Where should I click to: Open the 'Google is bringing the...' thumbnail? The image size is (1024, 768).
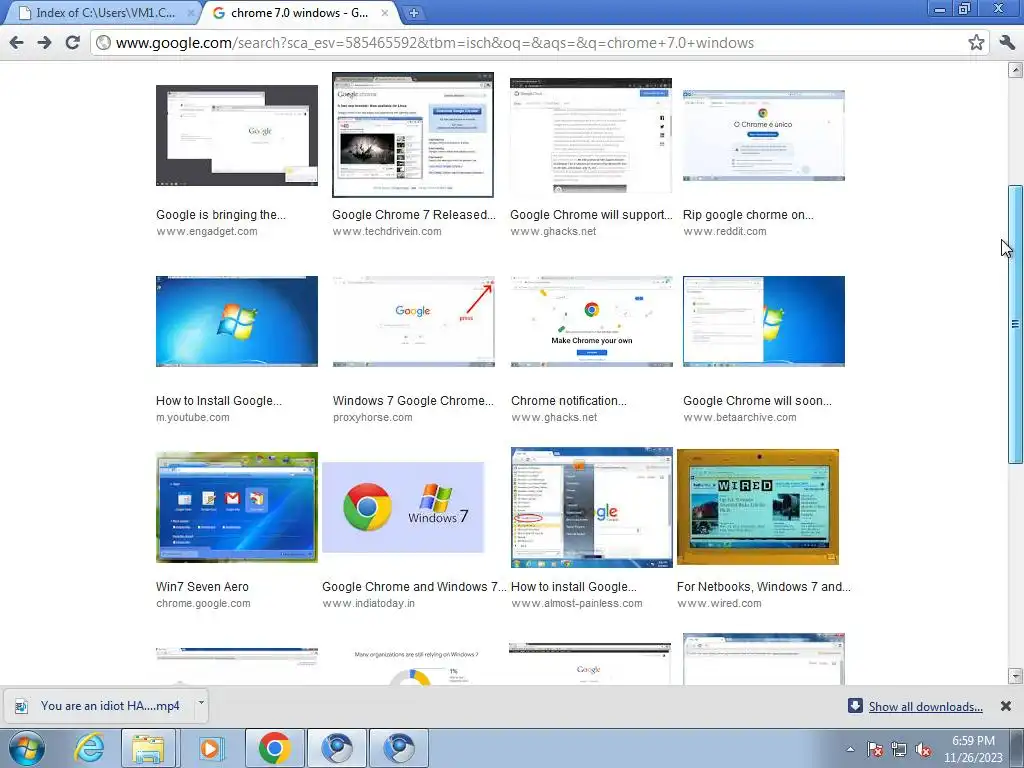coord(237,135)
